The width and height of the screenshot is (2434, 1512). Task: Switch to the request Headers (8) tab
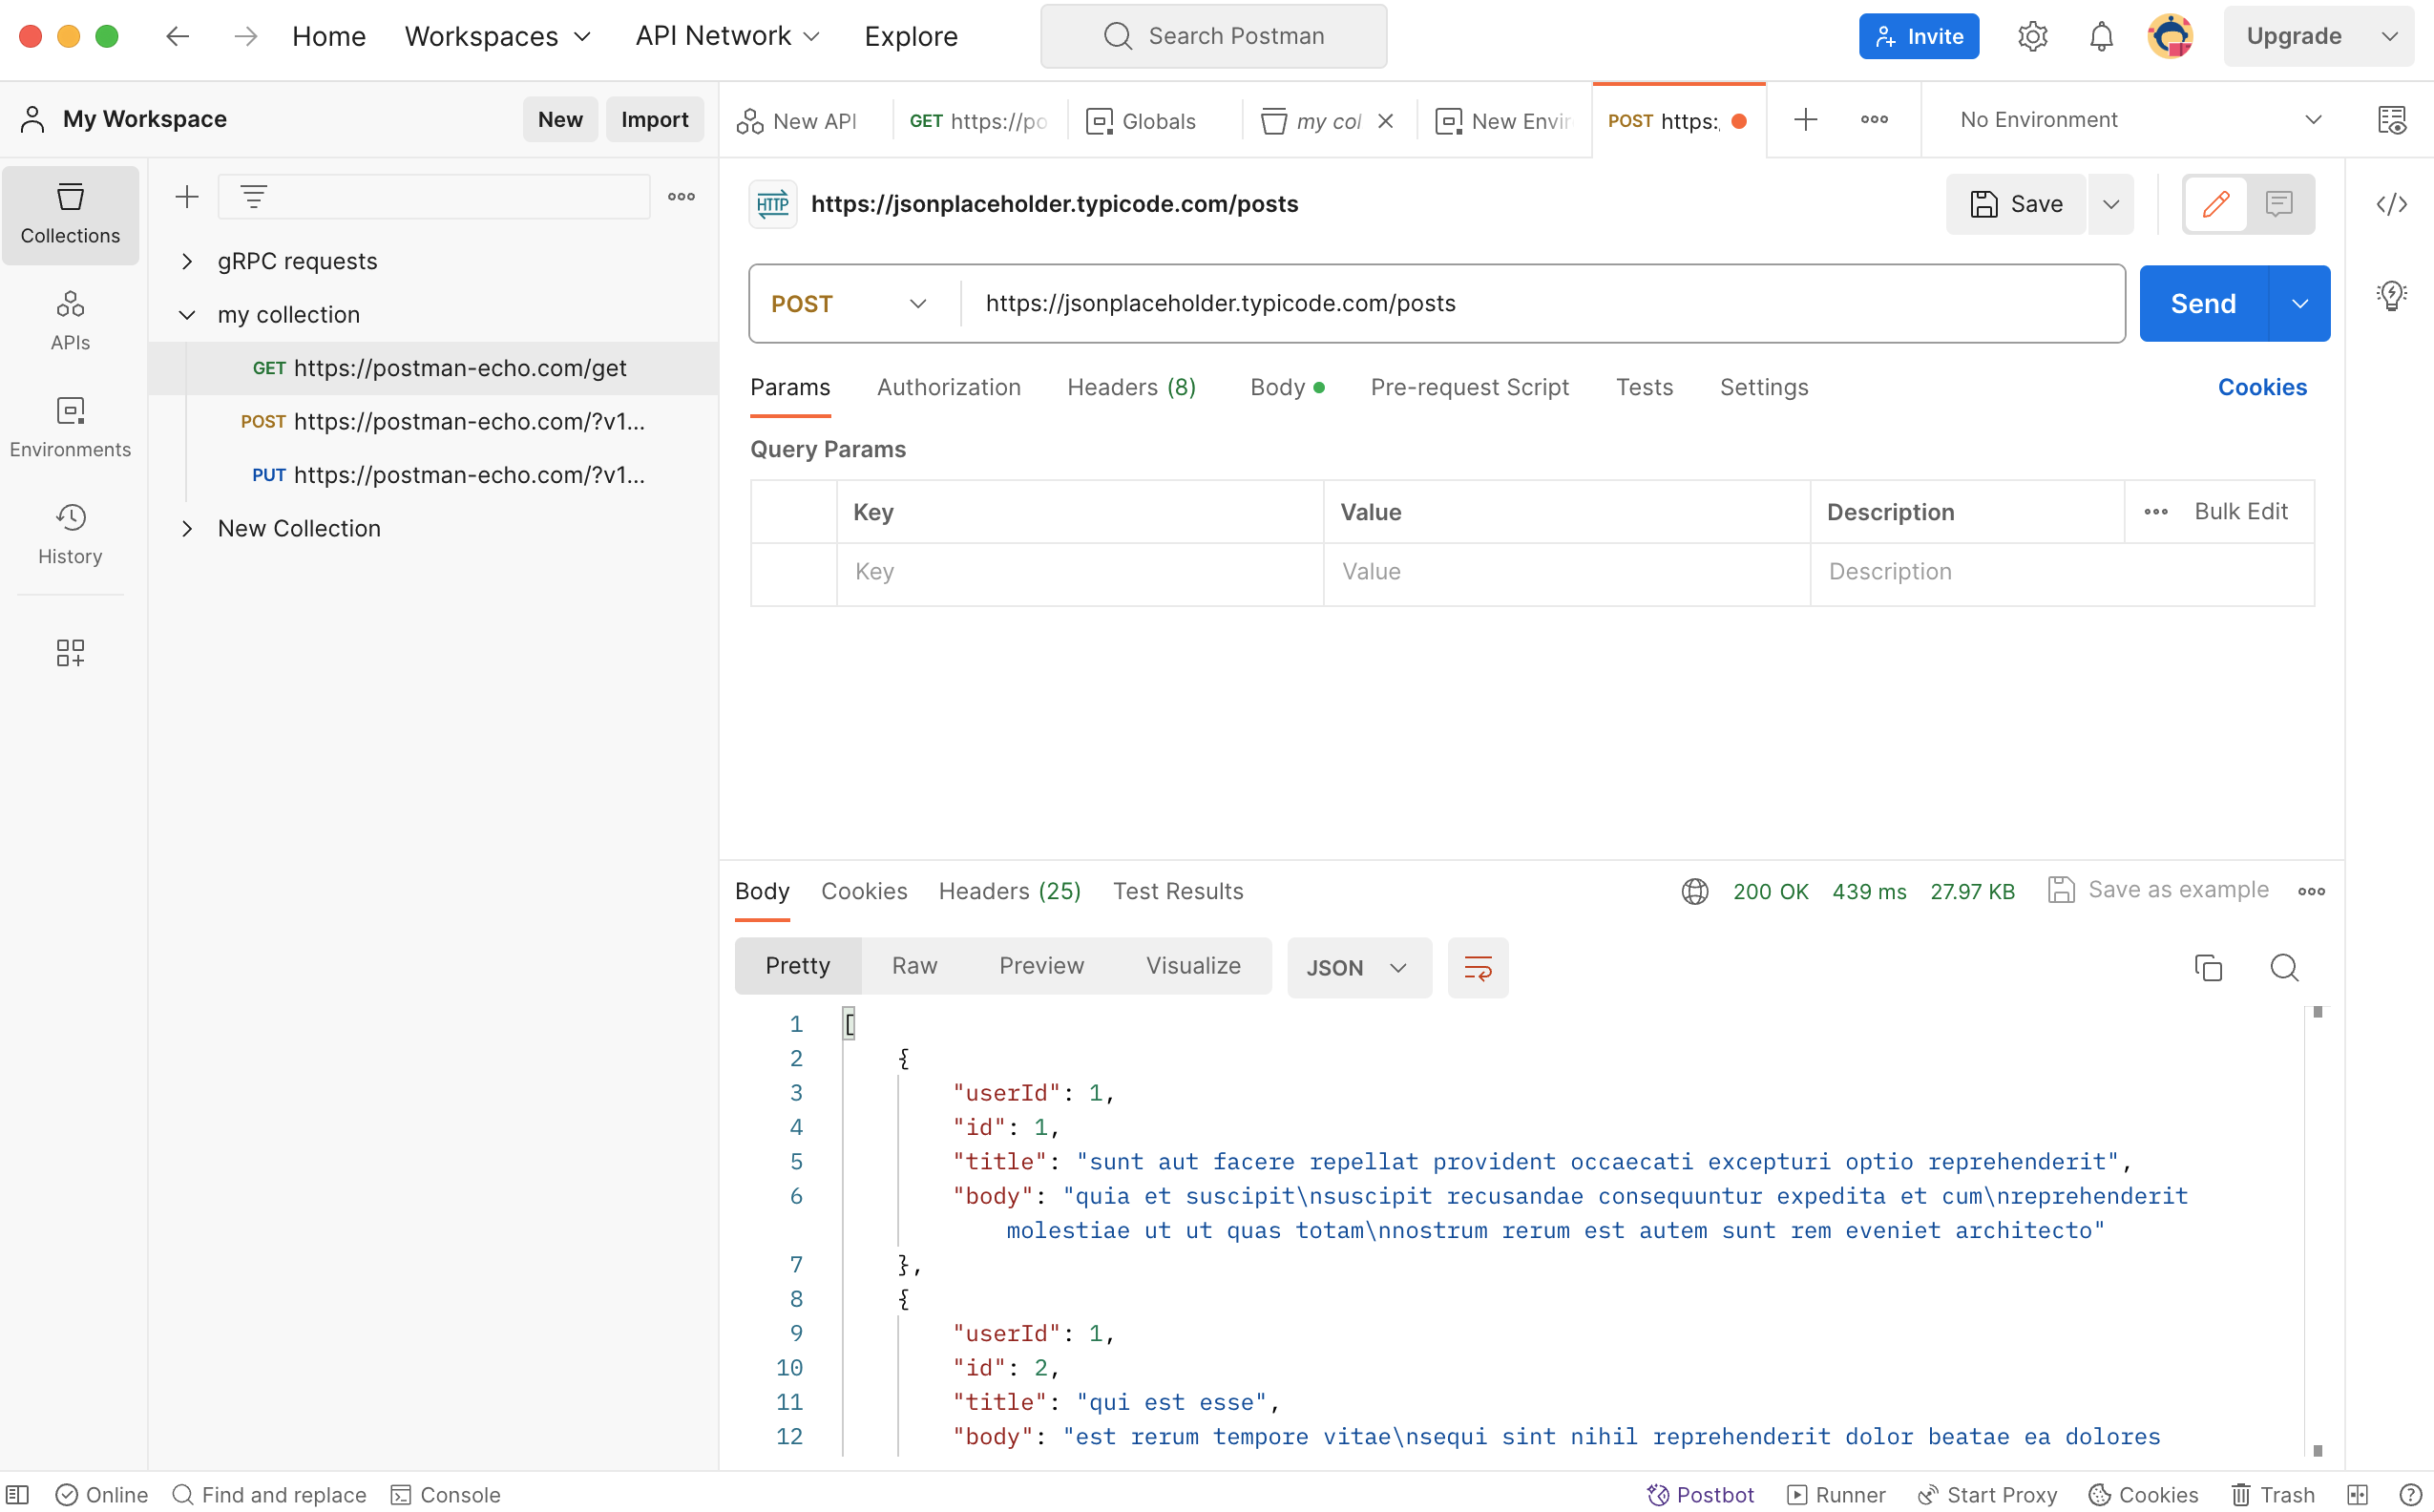click(1131, 387)
